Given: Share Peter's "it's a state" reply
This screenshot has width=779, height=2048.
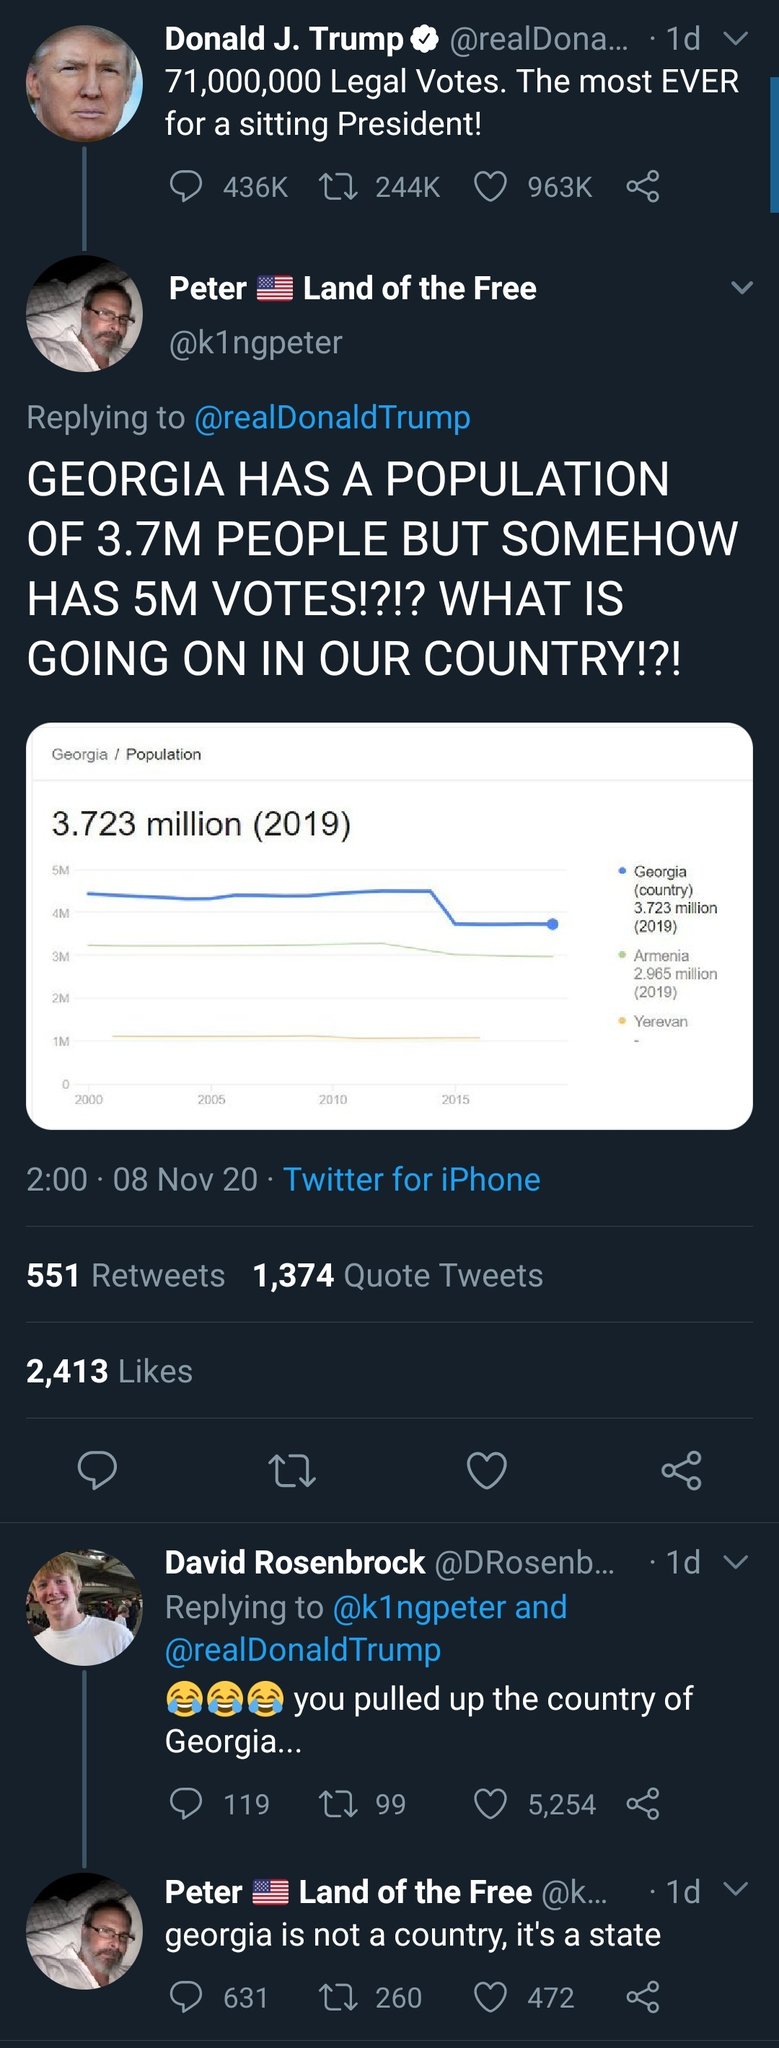Looking at the screenshot, I should [x=642, y=1997].
